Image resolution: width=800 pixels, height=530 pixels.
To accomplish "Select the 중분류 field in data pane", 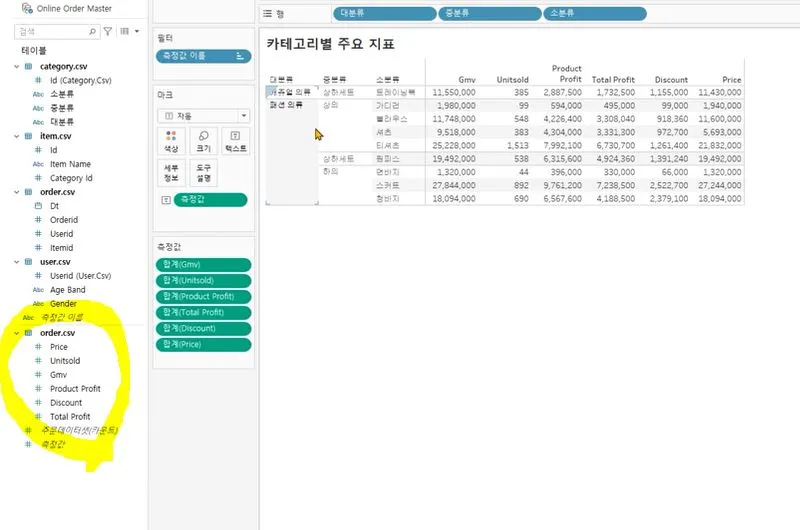I will pos(62,108).
